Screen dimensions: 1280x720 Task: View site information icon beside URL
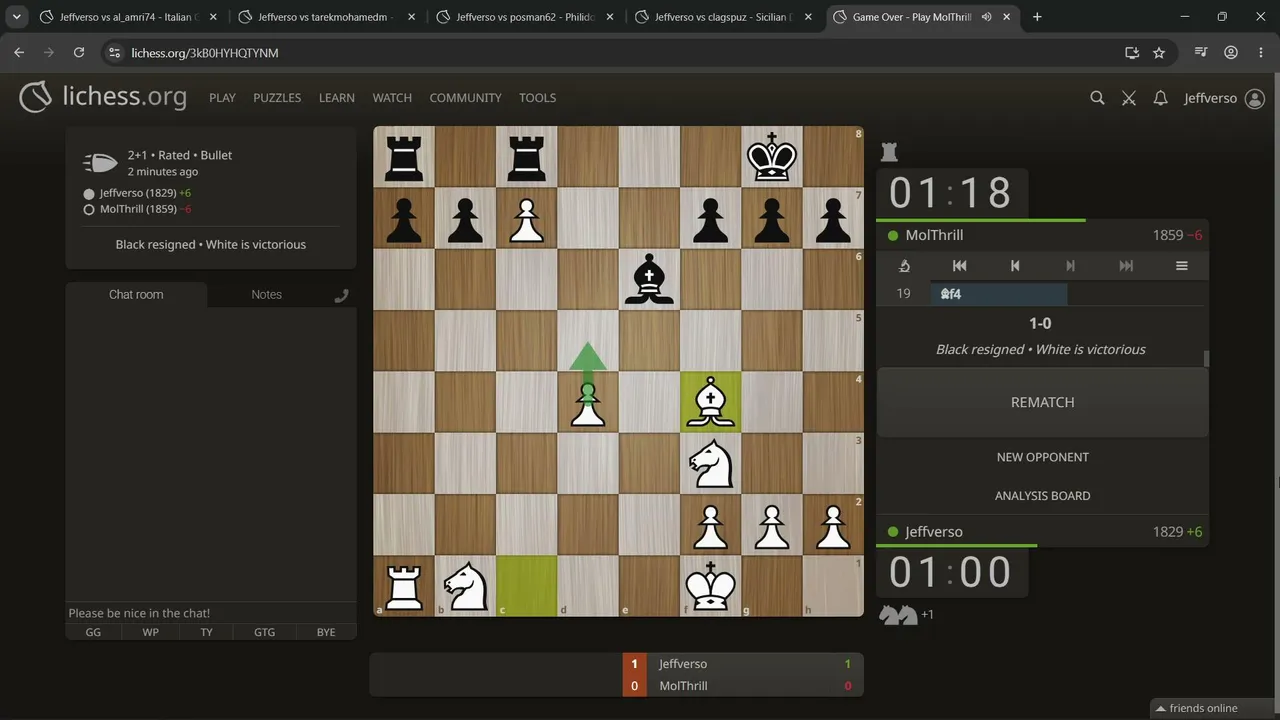114,52
